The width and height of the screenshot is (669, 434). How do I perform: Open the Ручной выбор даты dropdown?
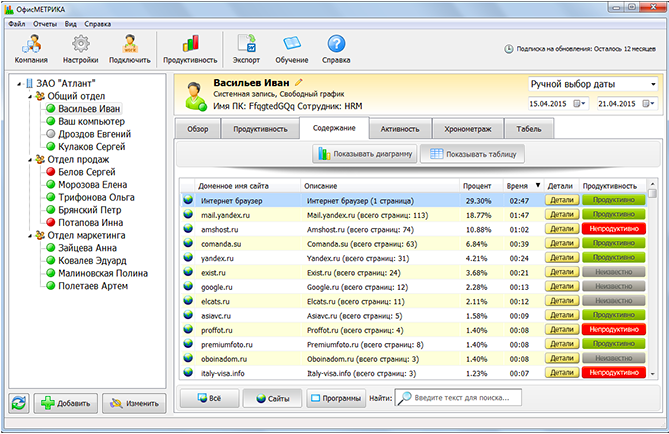pos(591,84)
